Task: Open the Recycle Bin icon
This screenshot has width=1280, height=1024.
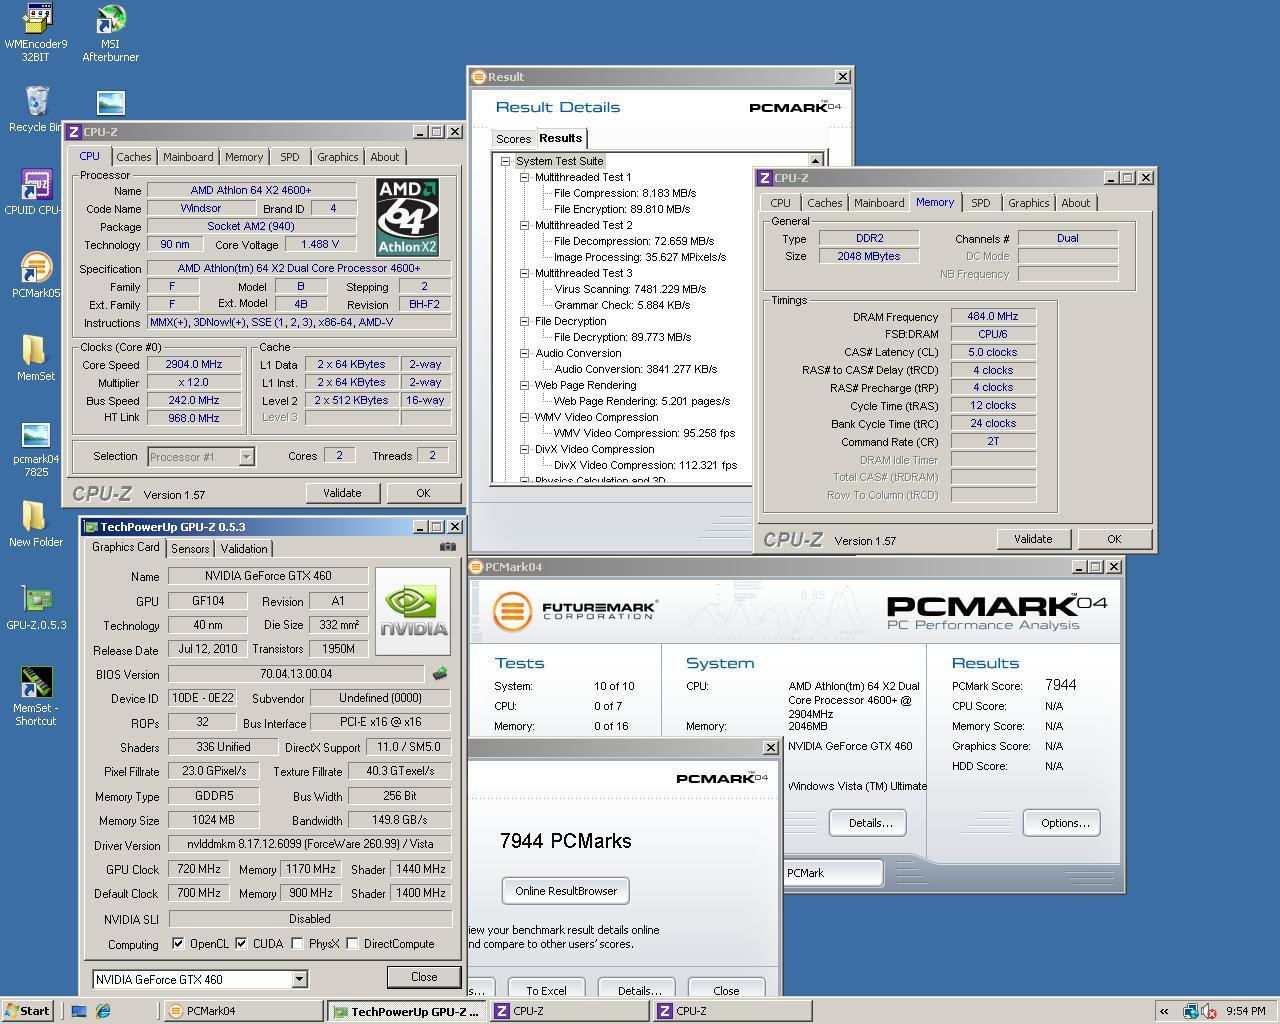Action: pos(36,109)
